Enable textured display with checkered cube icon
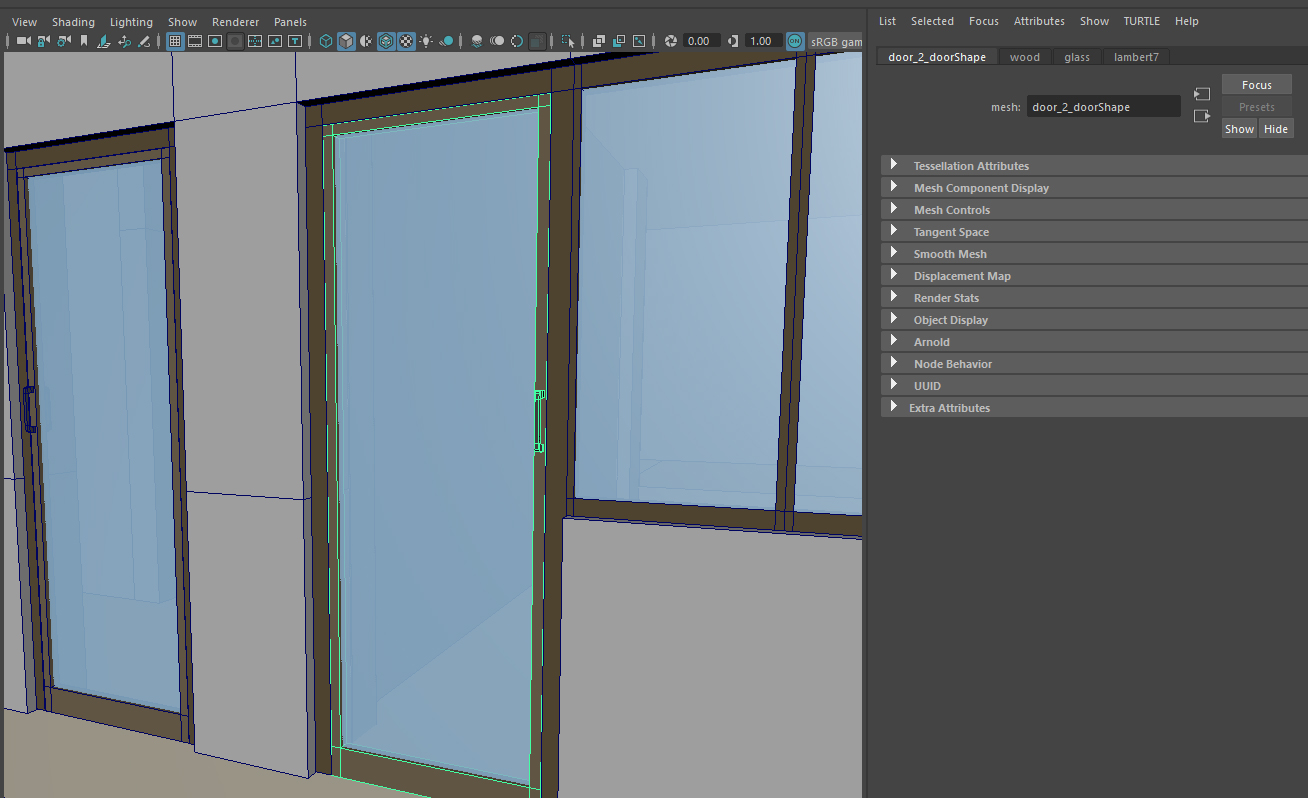The height and width of the screenshot is (798, 1308). point(405,41)
